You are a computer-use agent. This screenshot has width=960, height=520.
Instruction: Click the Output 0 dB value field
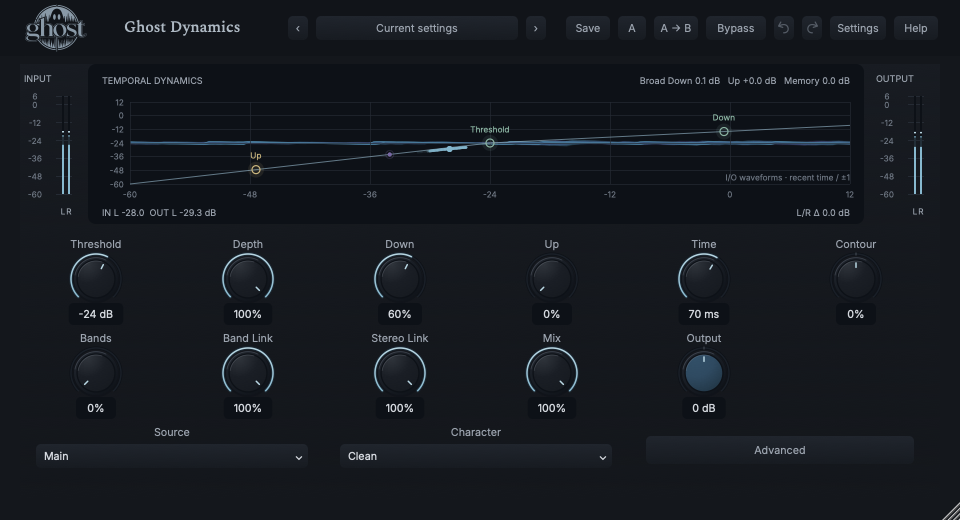point(703,409)
